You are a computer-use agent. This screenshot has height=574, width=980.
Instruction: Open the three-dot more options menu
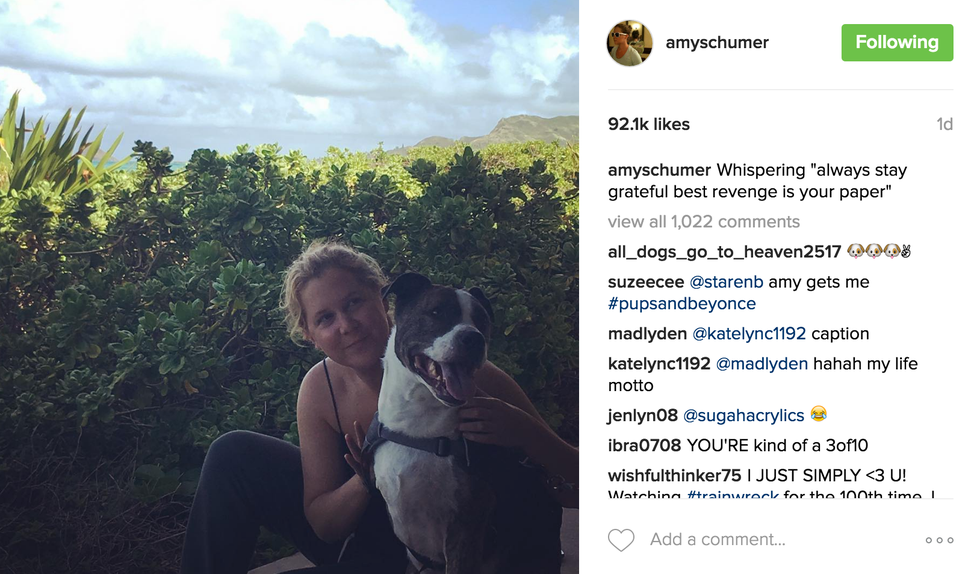(x=939, y=540)
